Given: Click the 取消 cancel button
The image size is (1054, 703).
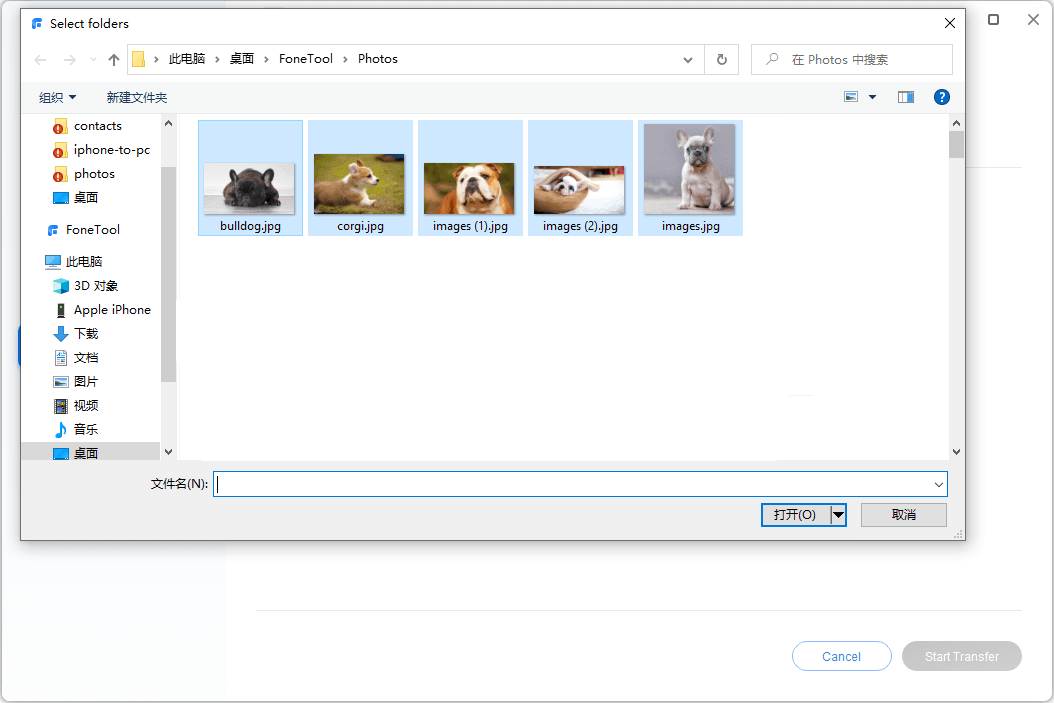Looking at the screenshot, I should pos(904,515).
